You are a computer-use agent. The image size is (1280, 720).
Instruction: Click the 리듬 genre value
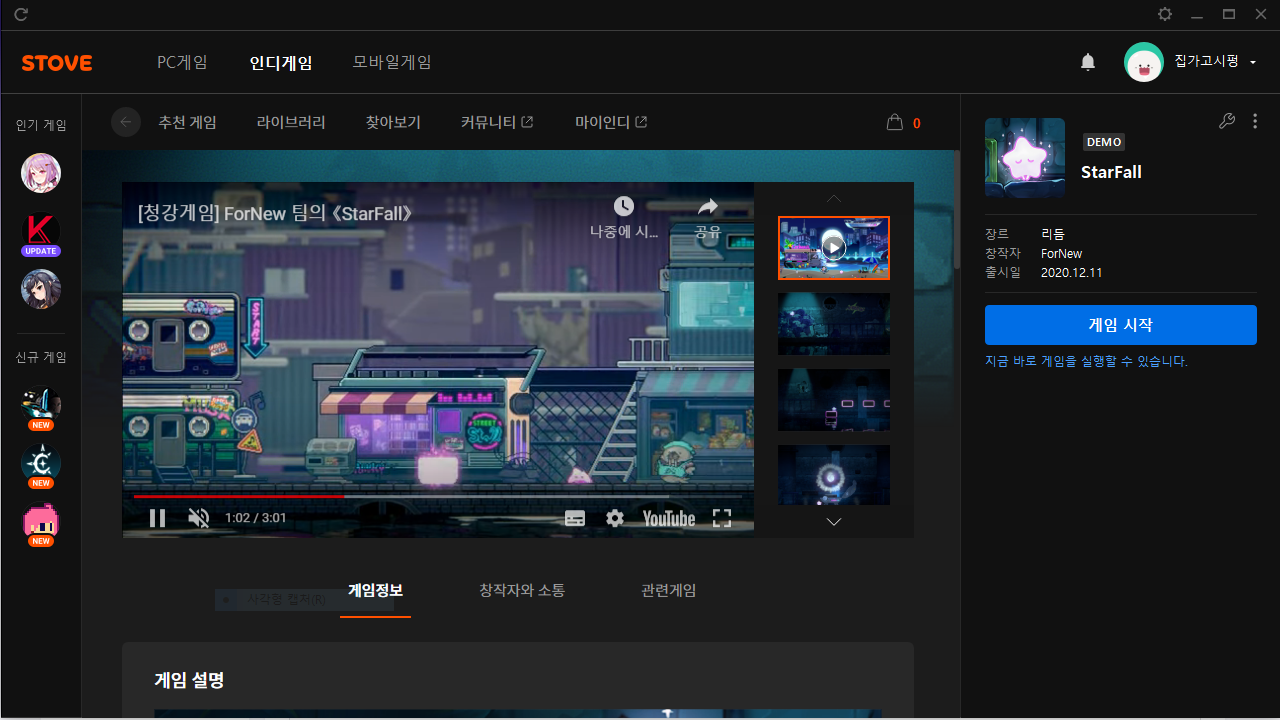[x=1053, y=234]
